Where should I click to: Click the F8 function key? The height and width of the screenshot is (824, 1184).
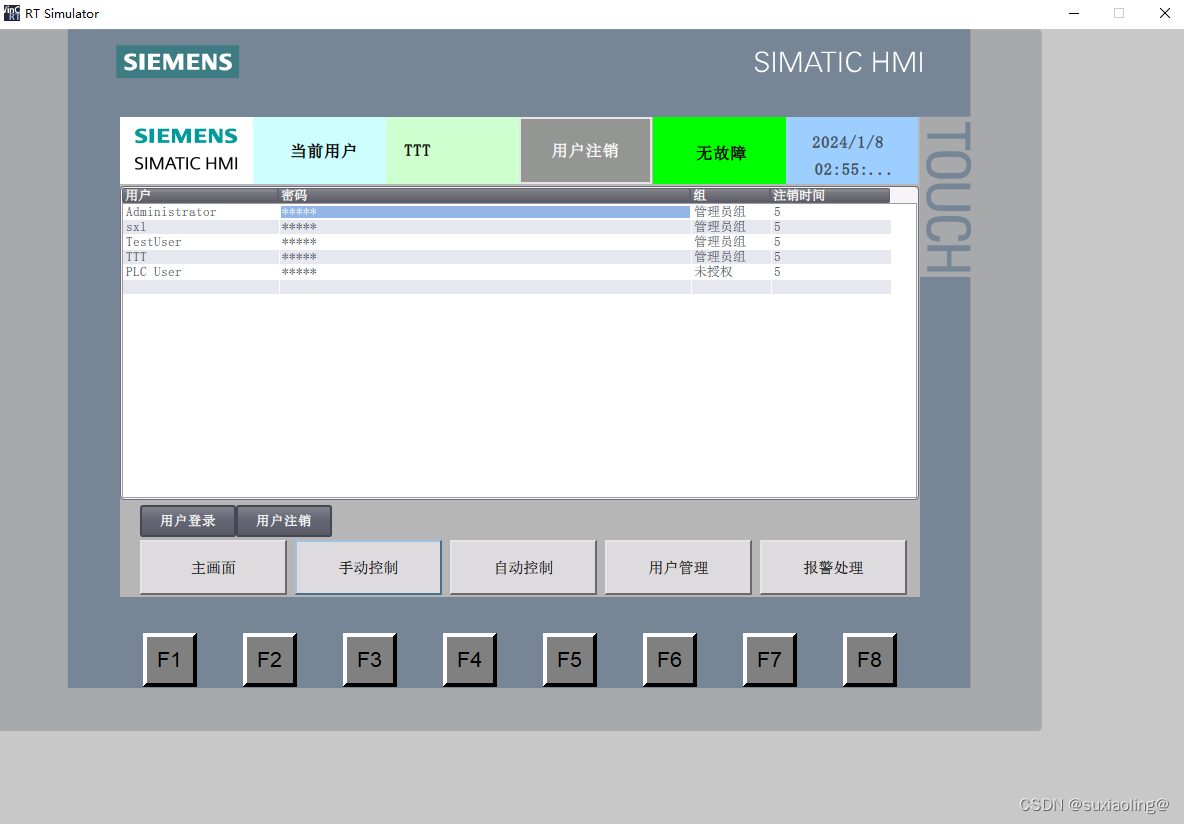point(870,659)
